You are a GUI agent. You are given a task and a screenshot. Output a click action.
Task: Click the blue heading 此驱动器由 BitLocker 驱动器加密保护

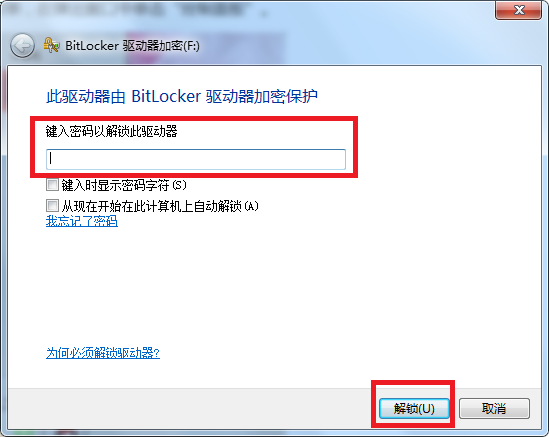[182, 96]
